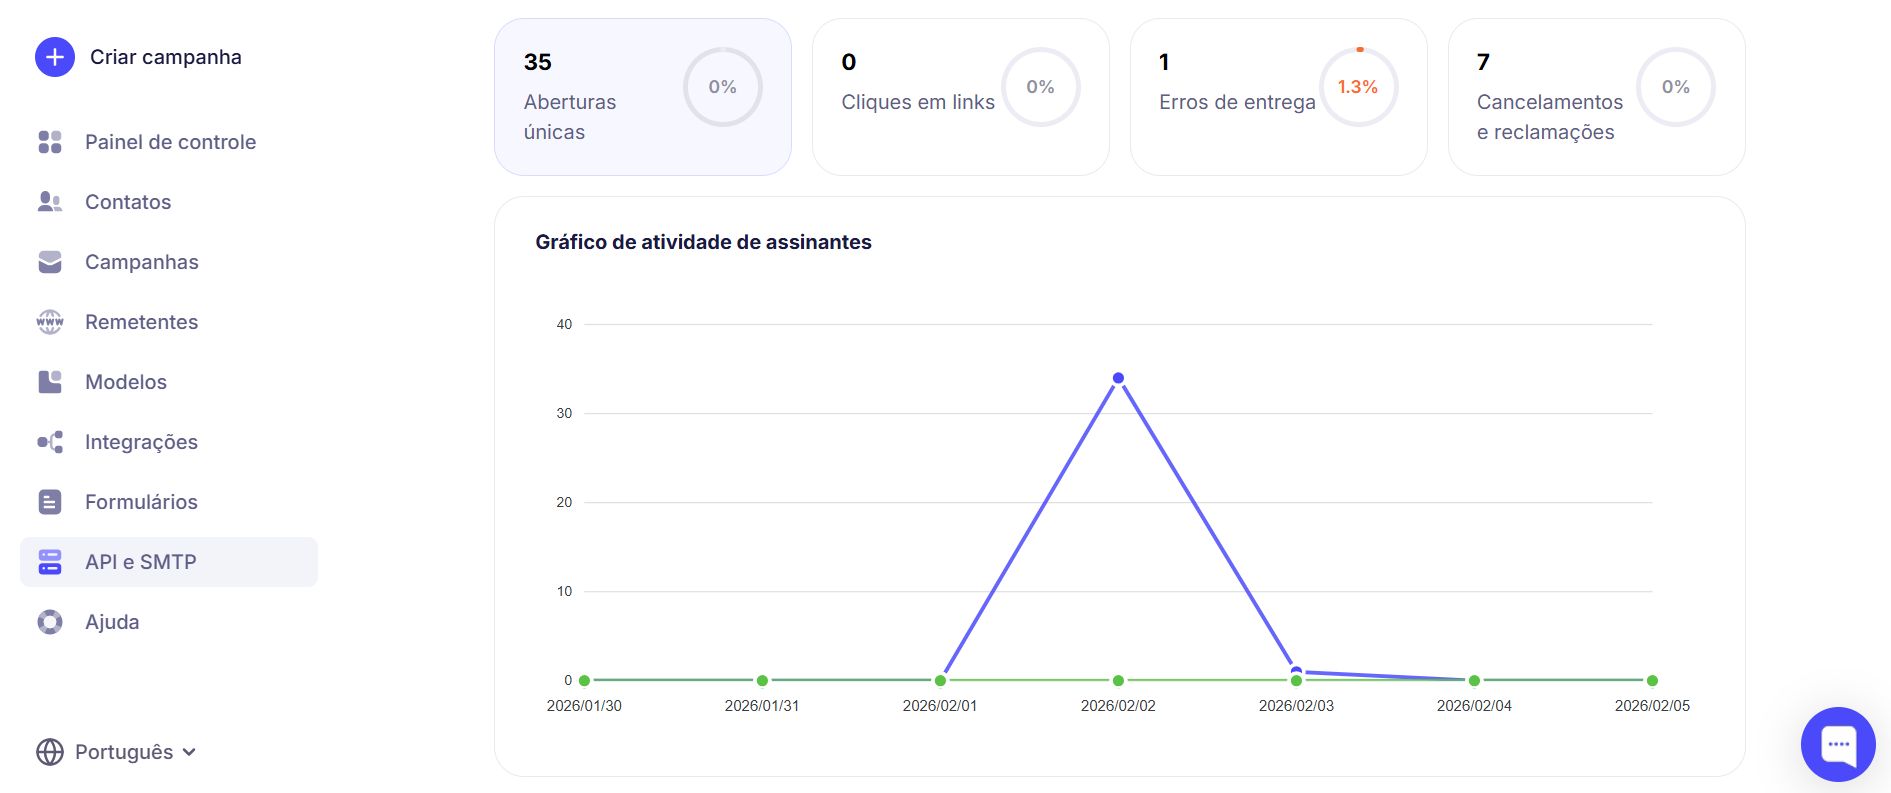Viewport: 1891px width, 793px height.
Task: Click the language globe icon
Action: [x=50, y=752]
